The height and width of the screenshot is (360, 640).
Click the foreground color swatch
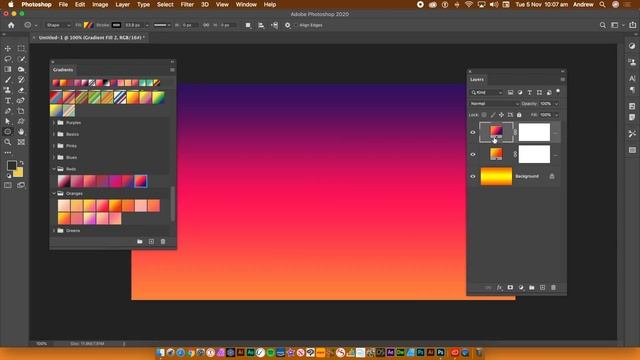[x=11, y=165]
